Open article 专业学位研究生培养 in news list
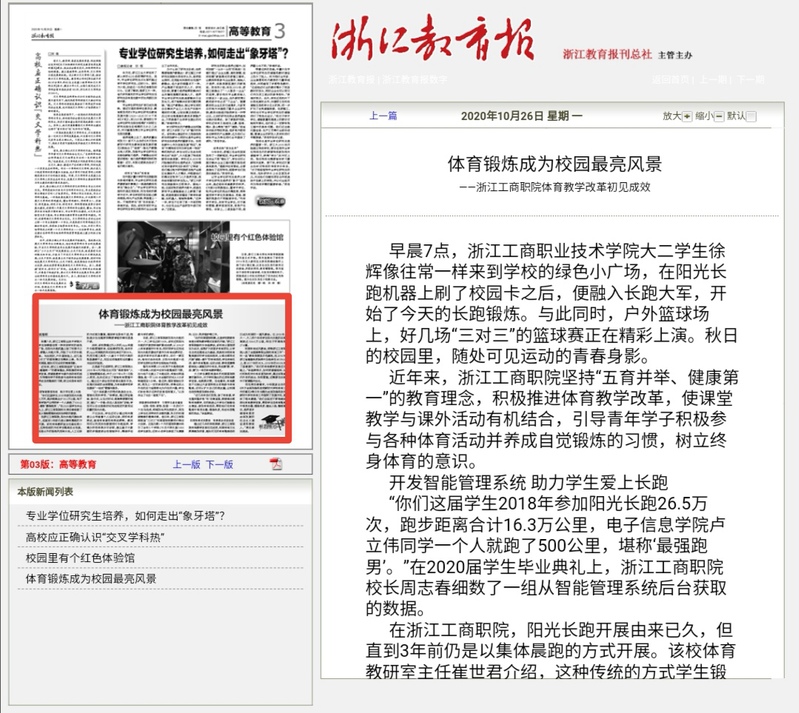 pos(125,516)
